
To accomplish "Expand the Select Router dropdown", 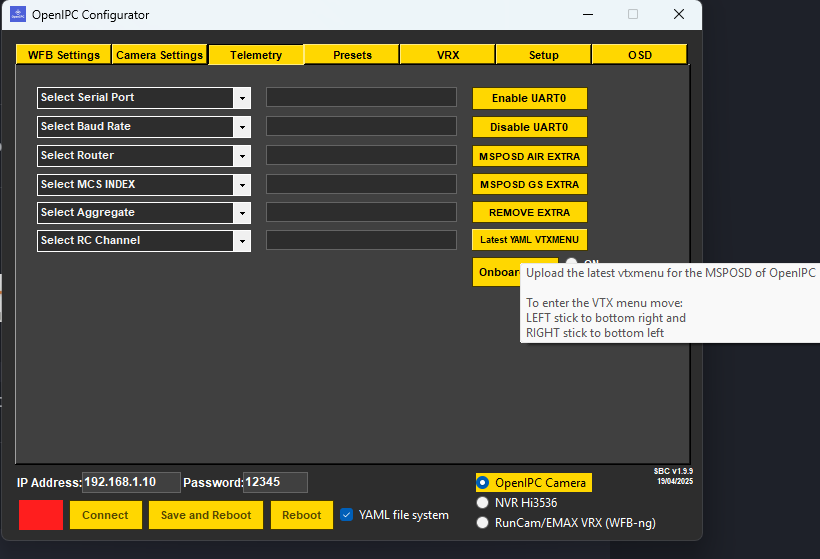I will (x=242, y=156).
